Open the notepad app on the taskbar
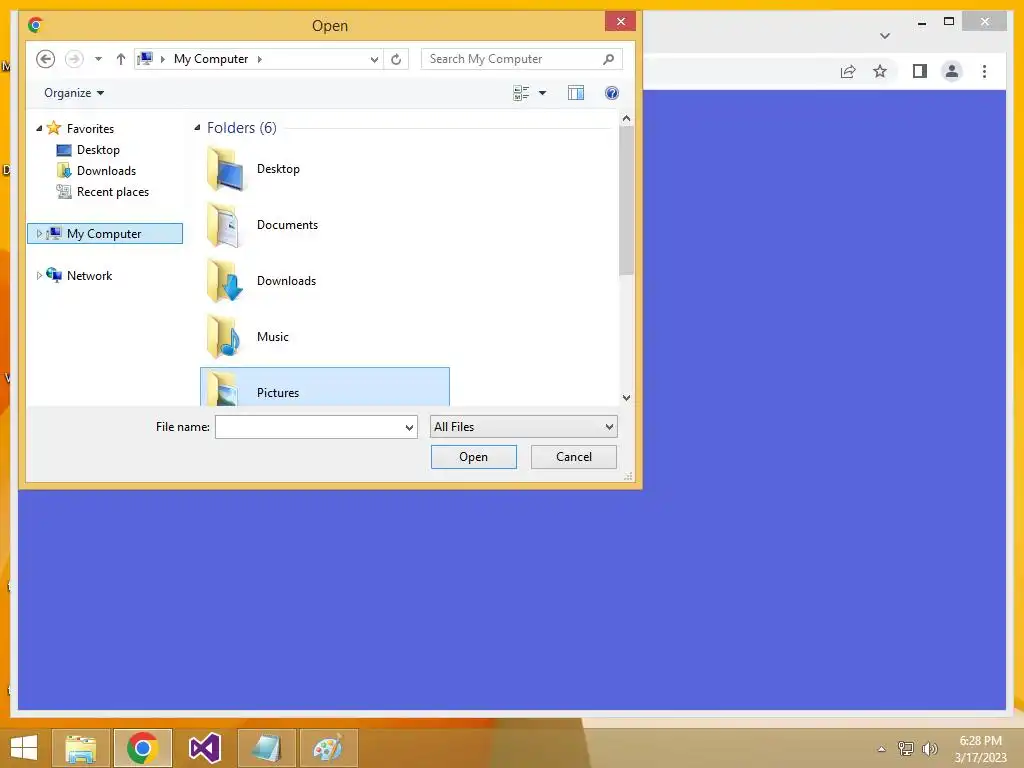The height and width of the screenshot is (768, 1024). 266,748
